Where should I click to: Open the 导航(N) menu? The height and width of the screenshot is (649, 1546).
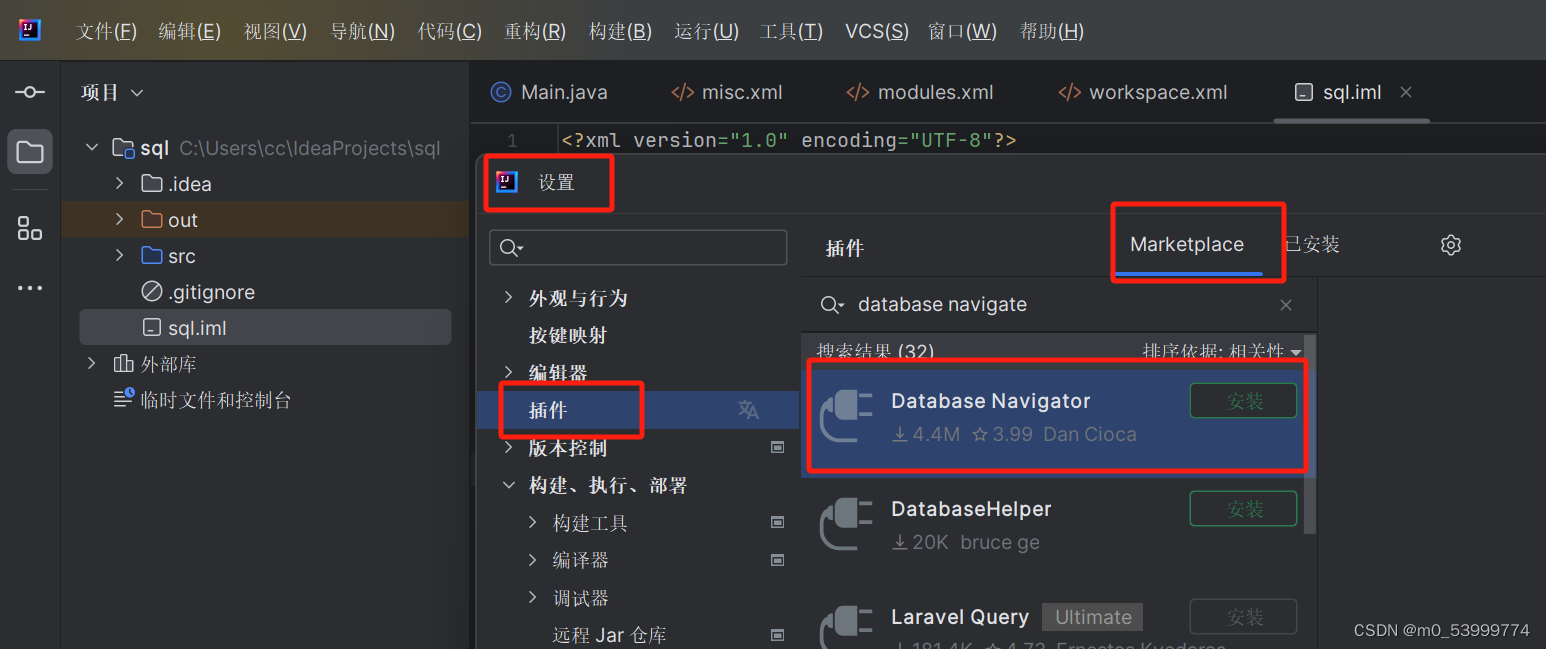coord(362,31)
